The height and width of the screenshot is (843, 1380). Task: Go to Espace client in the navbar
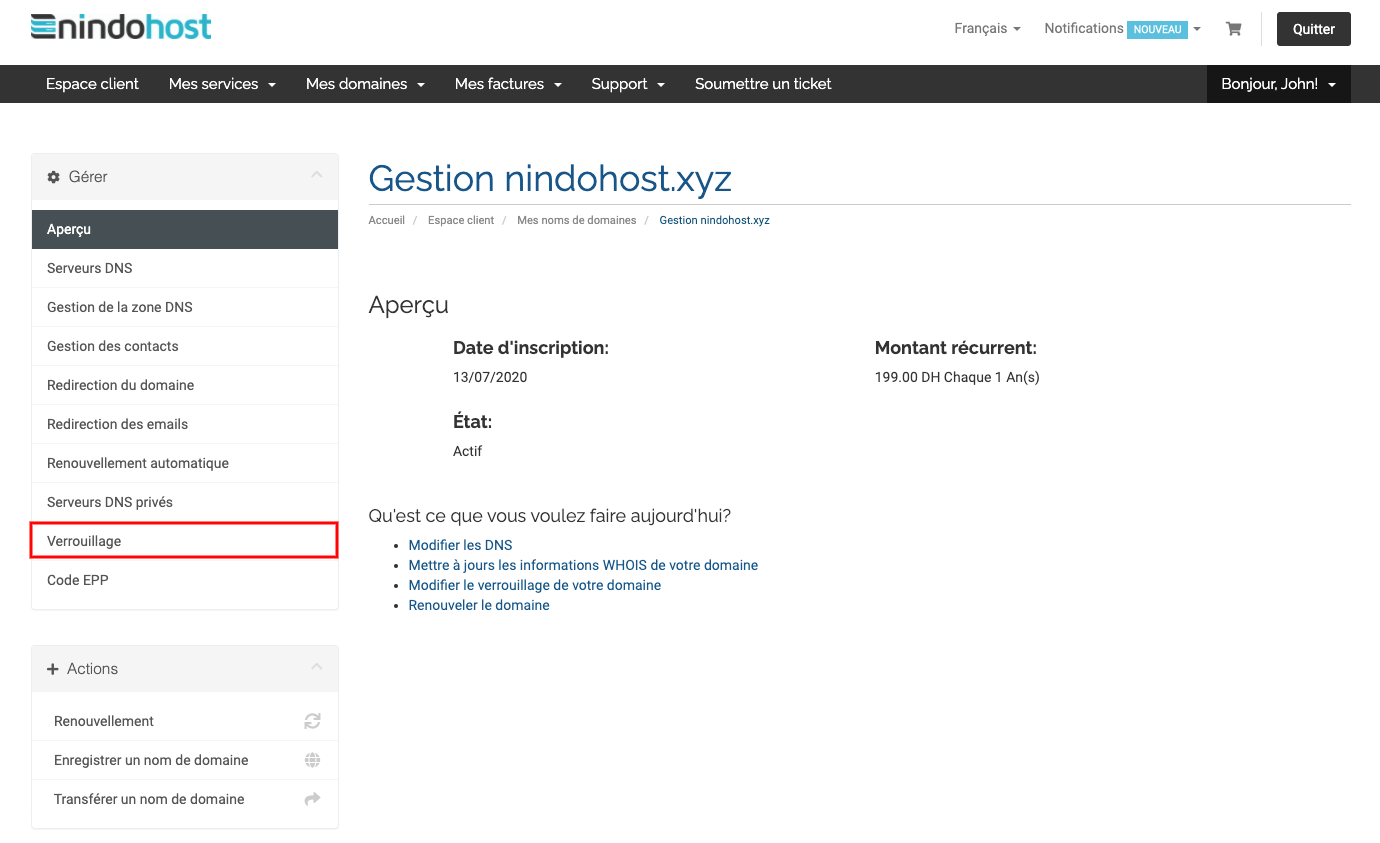pyautogui.click(x=92, y=84)
